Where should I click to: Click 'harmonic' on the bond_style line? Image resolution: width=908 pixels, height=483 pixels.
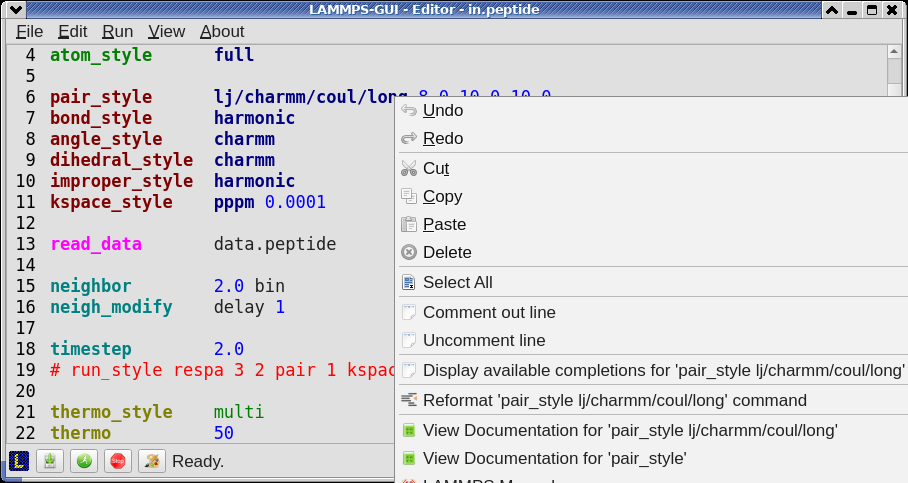[254, 118]
